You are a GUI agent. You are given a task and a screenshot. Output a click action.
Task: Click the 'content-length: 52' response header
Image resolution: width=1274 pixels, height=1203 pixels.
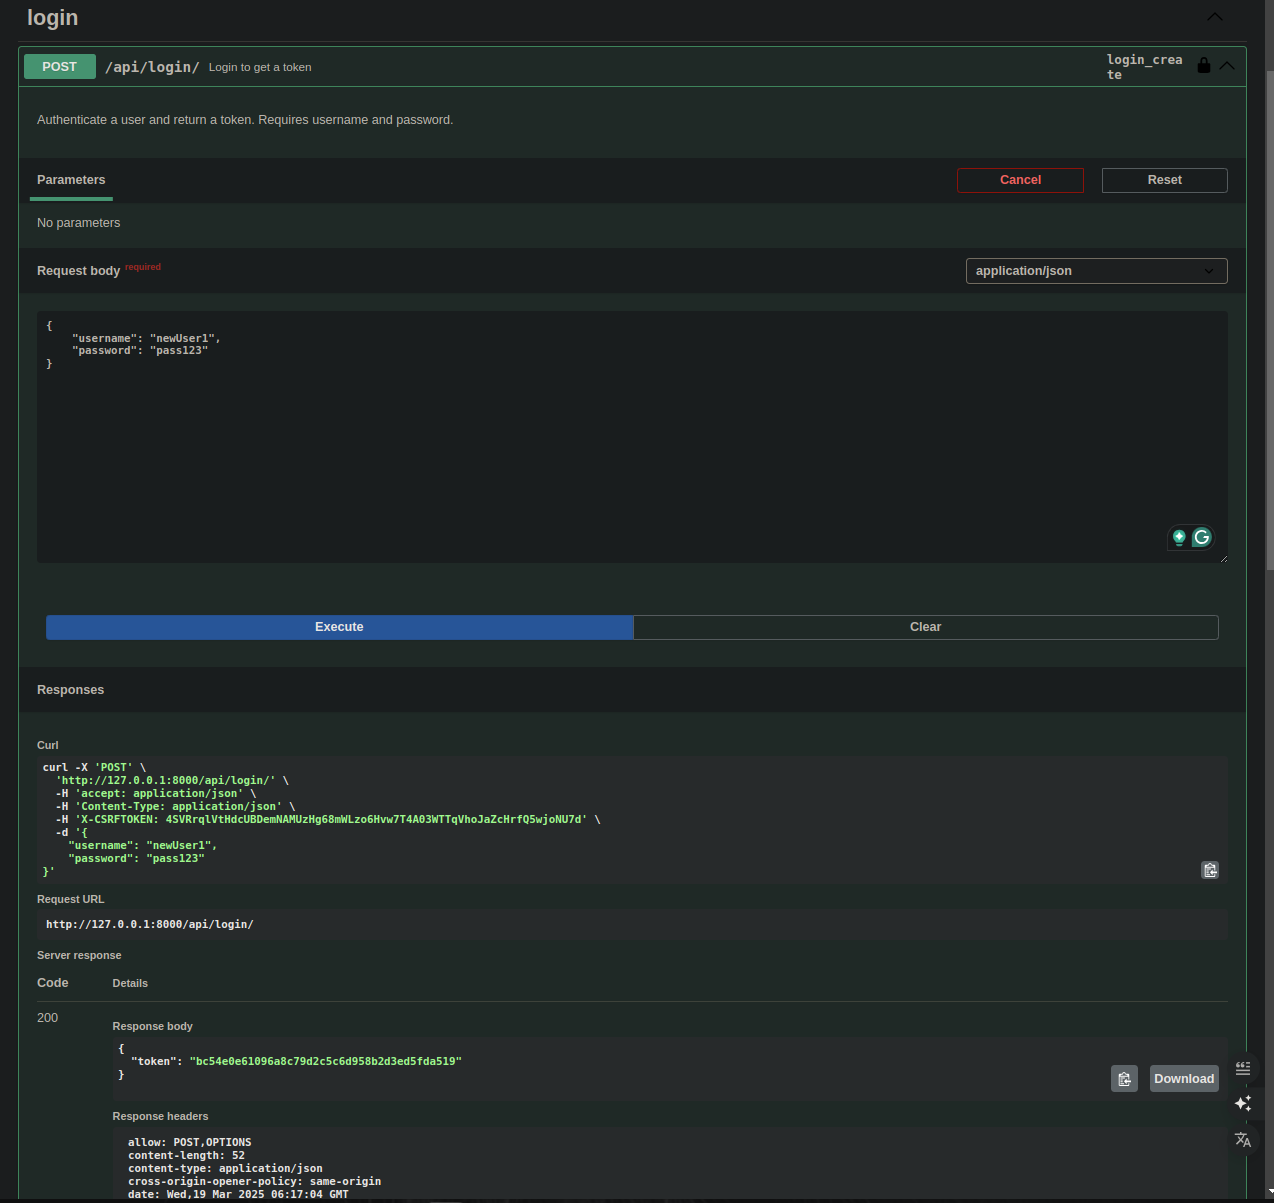[186, 1155]
